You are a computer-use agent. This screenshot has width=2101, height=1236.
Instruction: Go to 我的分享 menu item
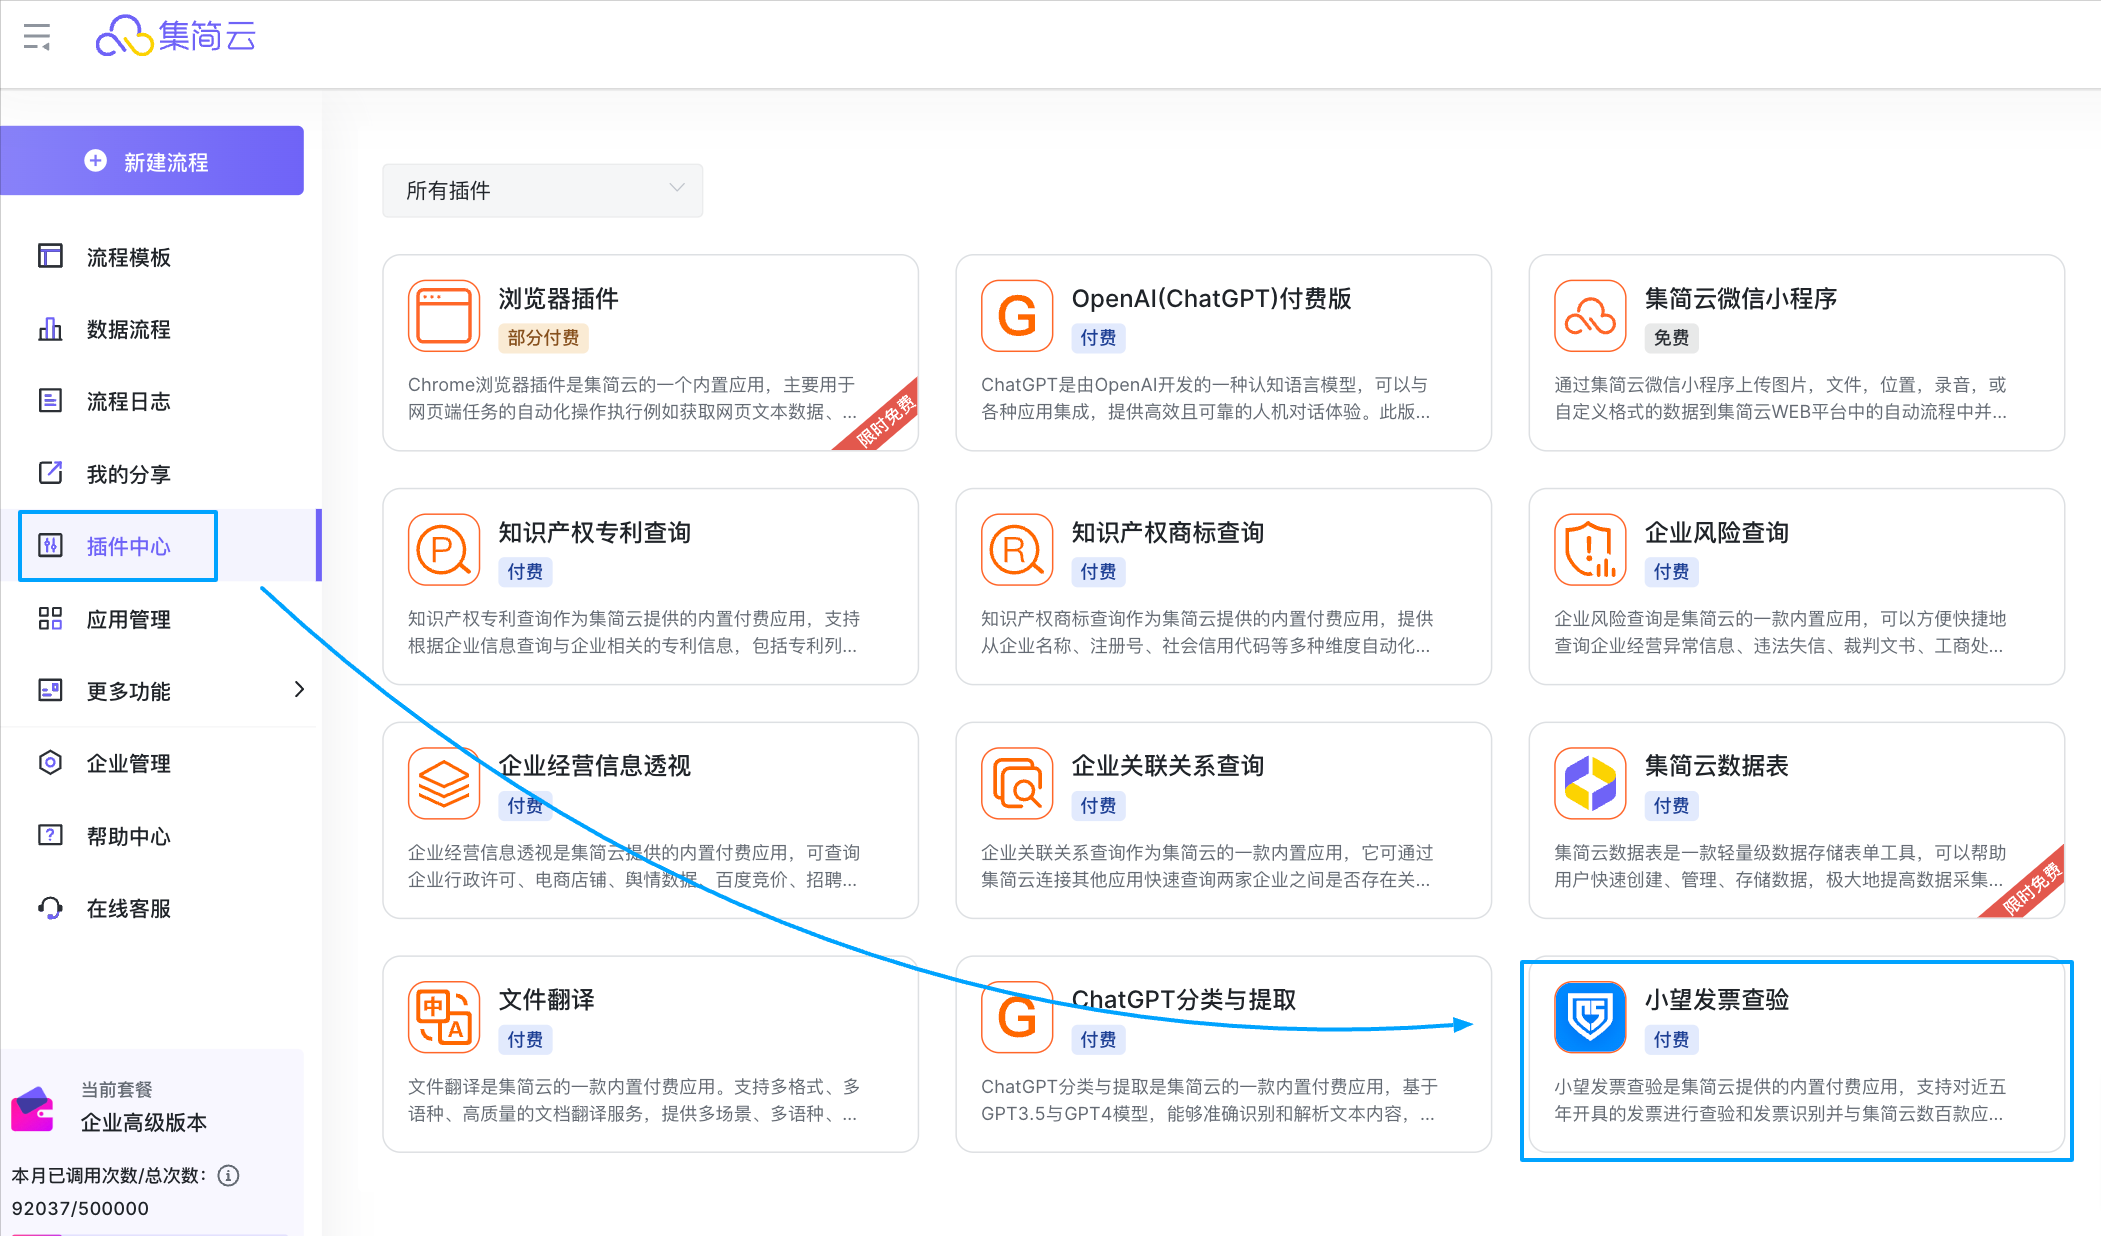[160, 474]
